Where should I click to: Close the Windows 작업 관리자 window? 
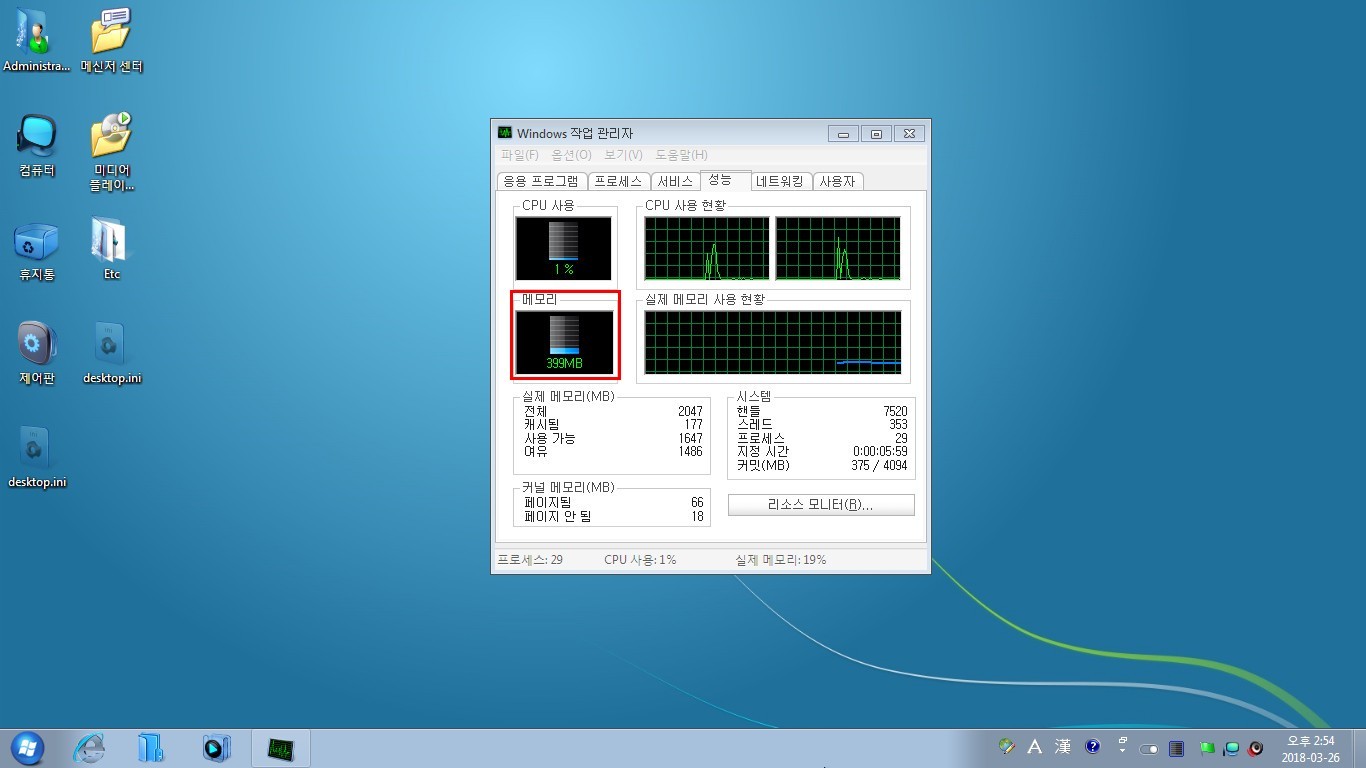[x=909, y=134]
